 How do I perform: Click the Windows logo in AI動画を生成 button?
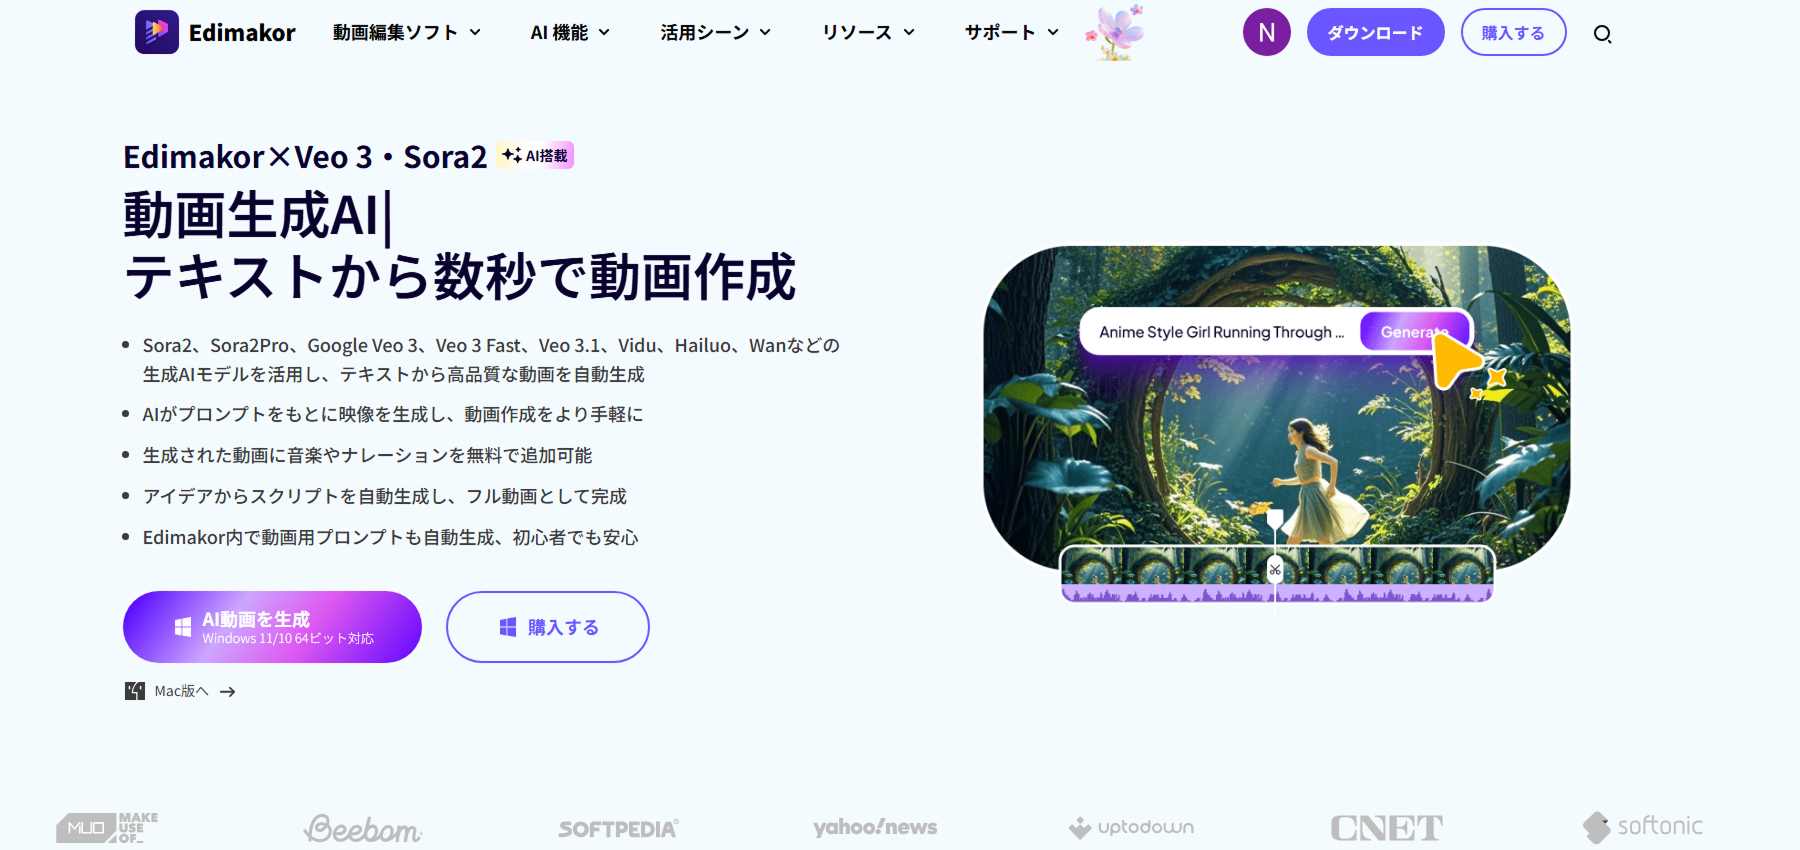coord(183,627)
